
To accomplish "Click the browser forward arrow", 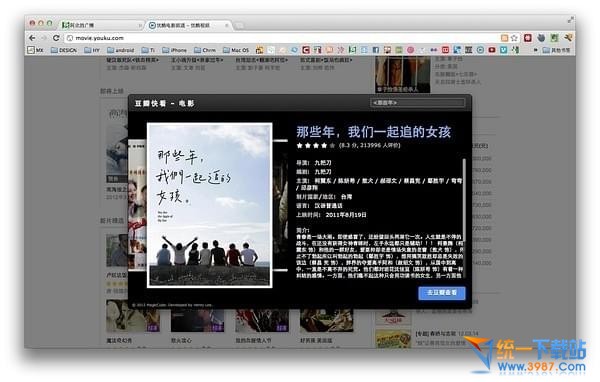I will tap(44, 38).
